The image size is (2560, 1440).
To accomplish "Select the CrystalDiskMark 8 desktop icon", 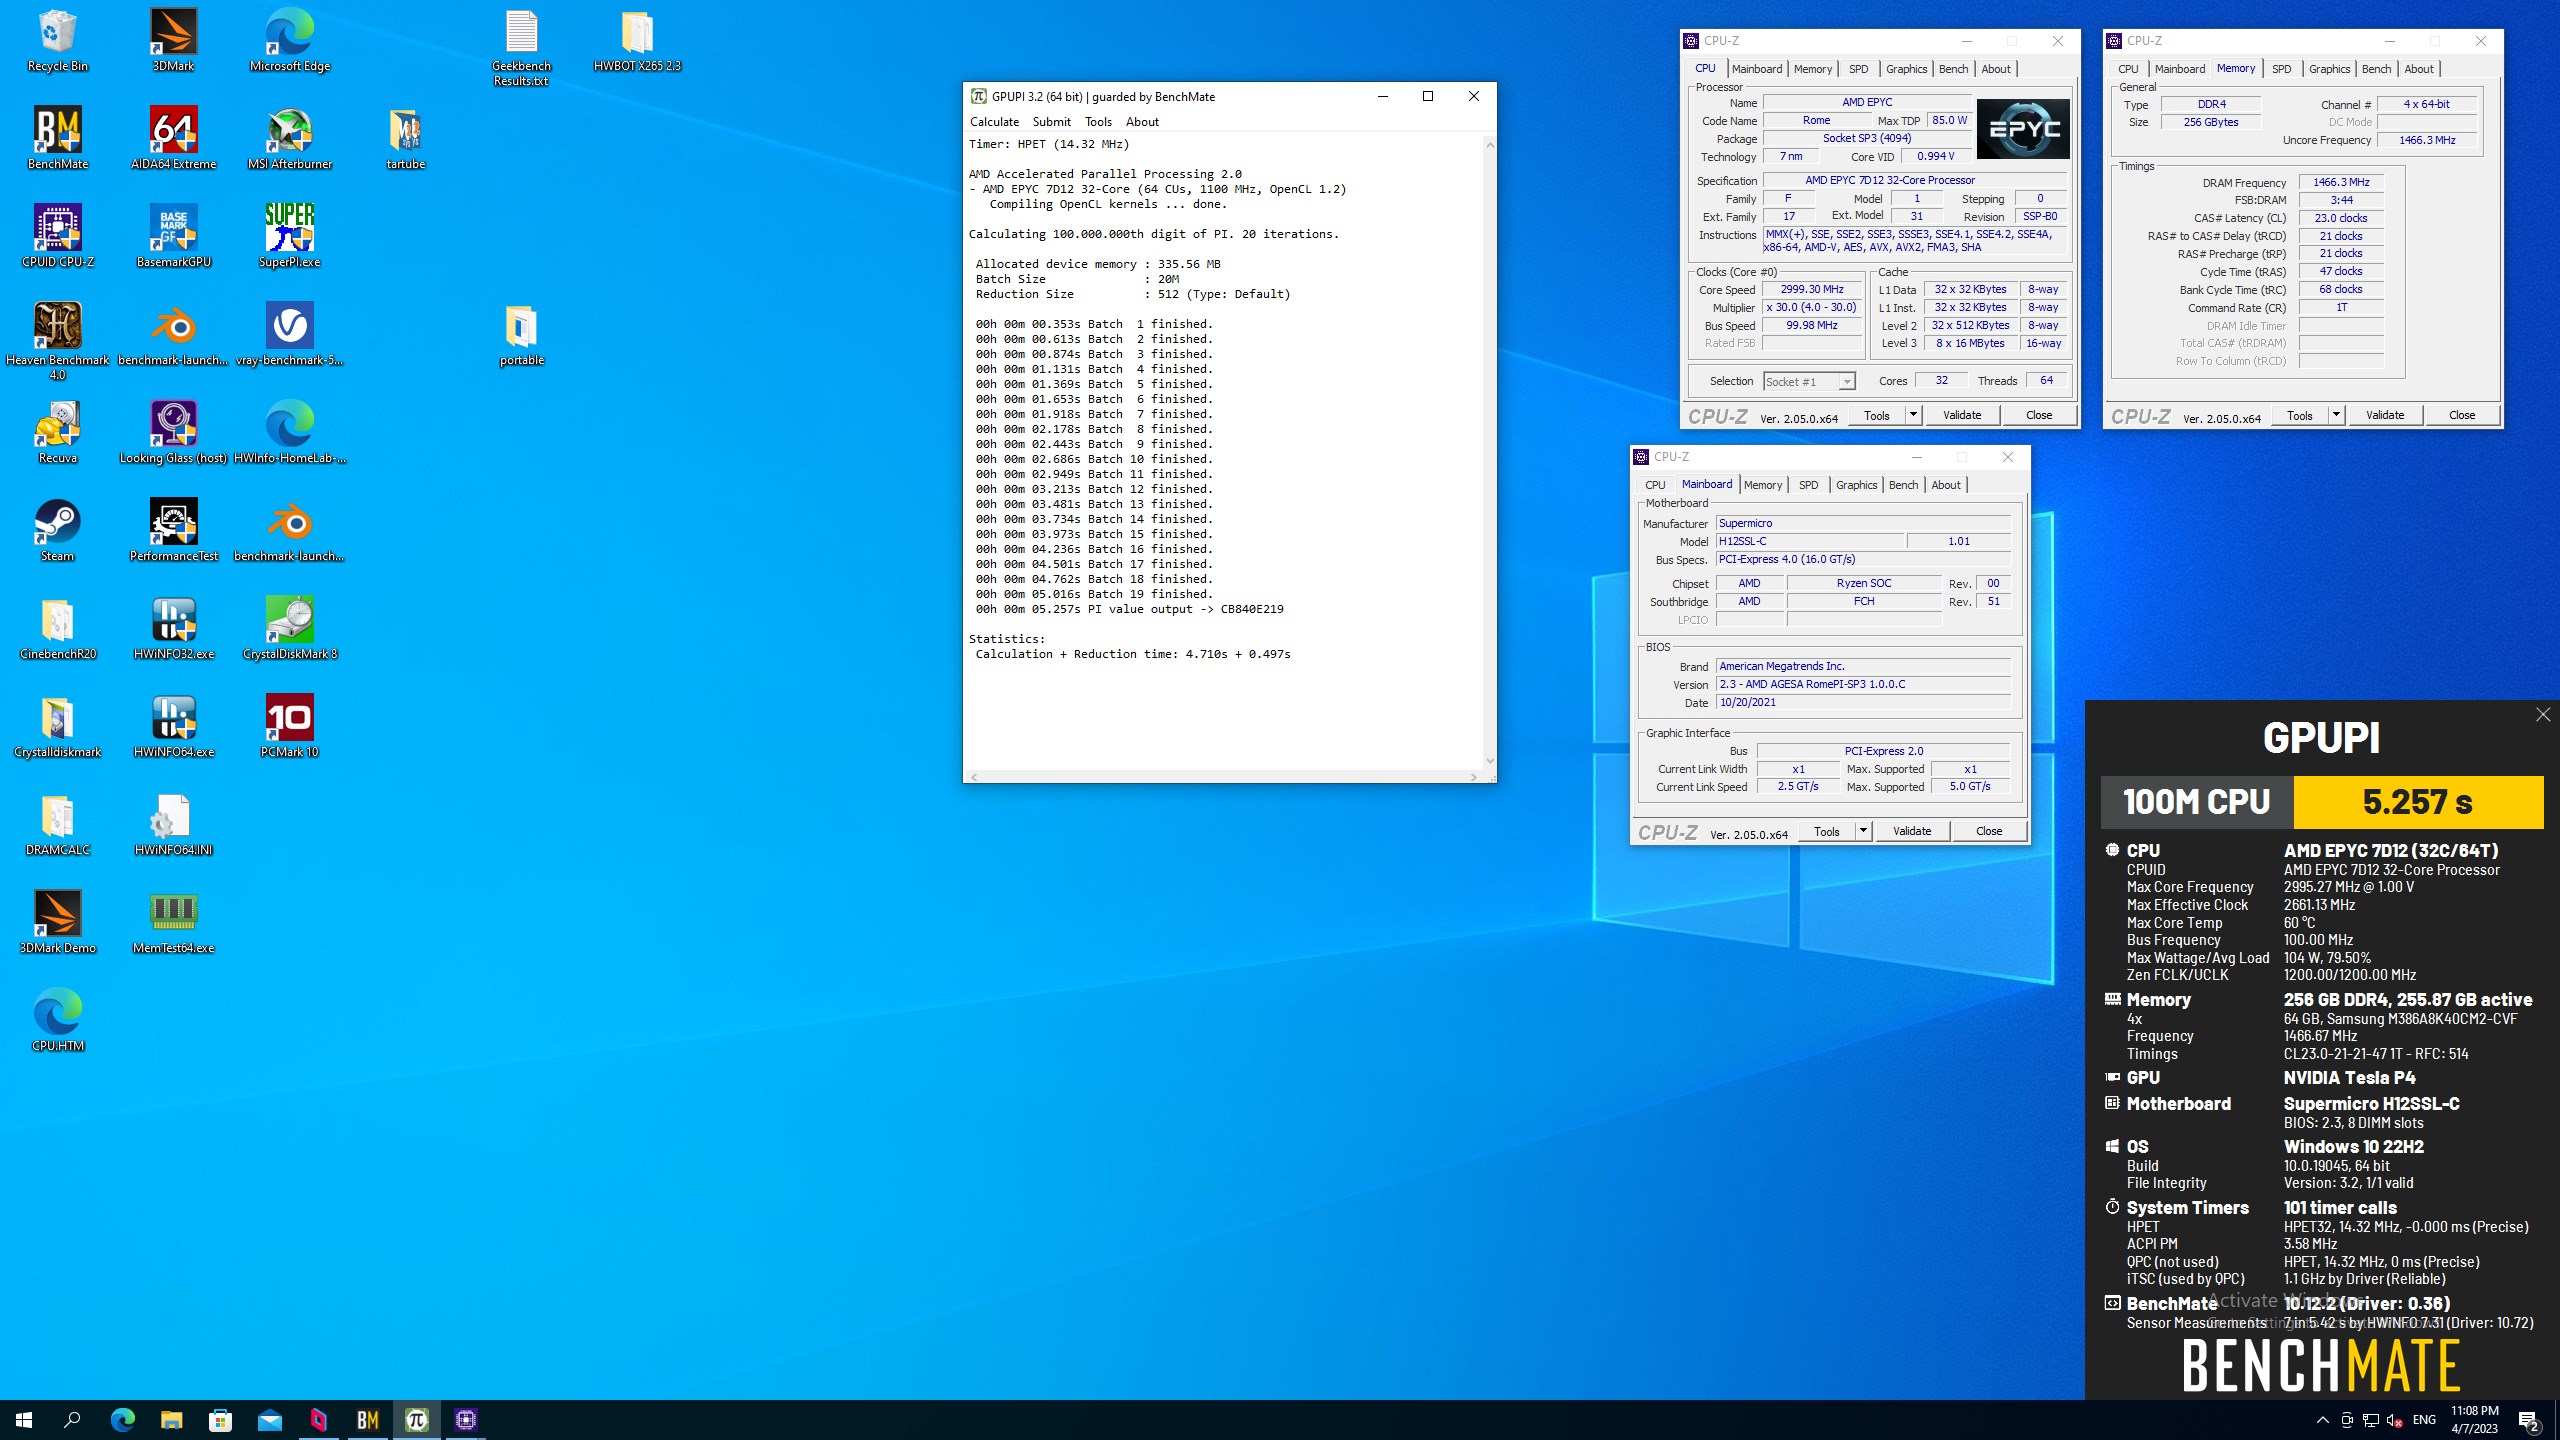I will [x=290, y=629].
